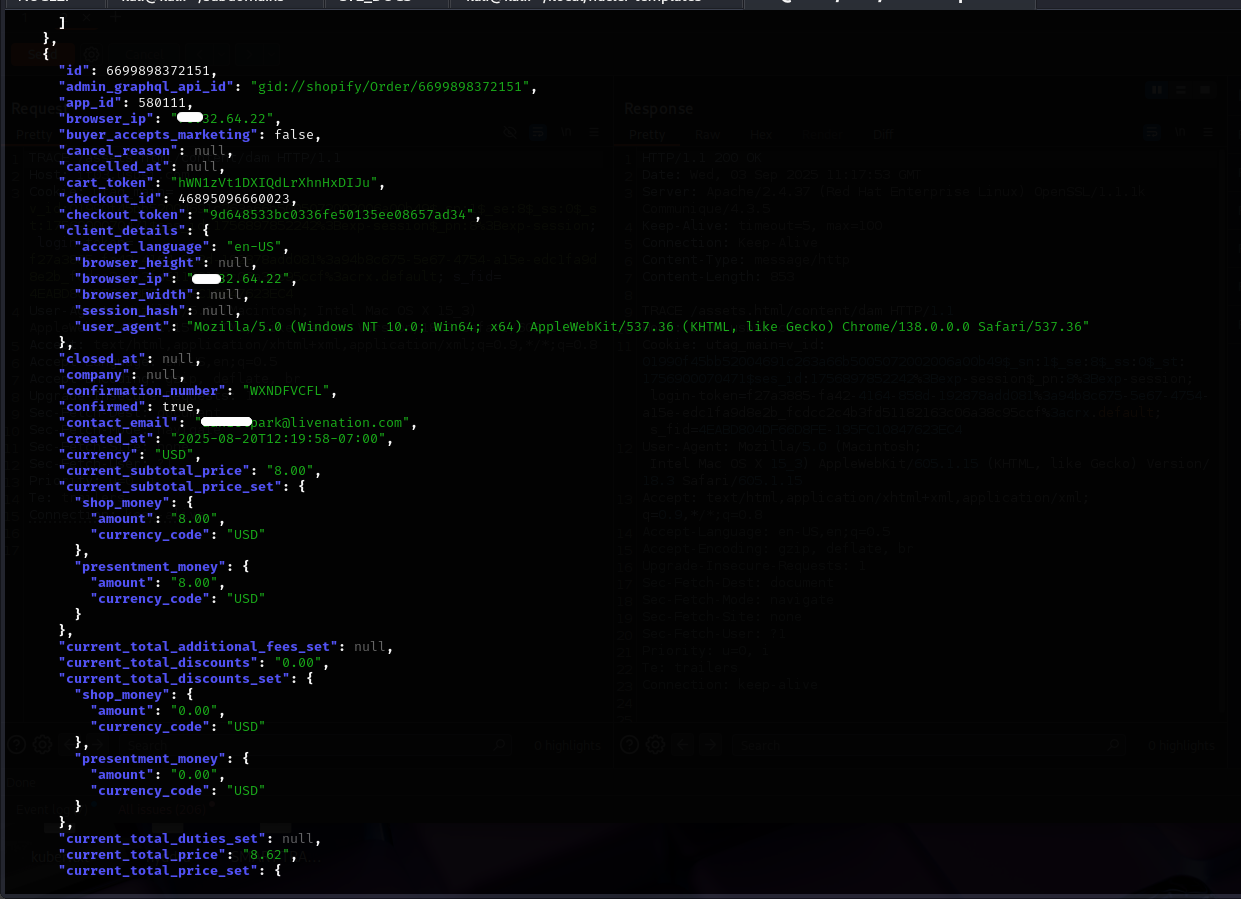This screenshot has width=1241, height=899.
Task: Click the browser_height key
Action: click(x=139, y=262)
